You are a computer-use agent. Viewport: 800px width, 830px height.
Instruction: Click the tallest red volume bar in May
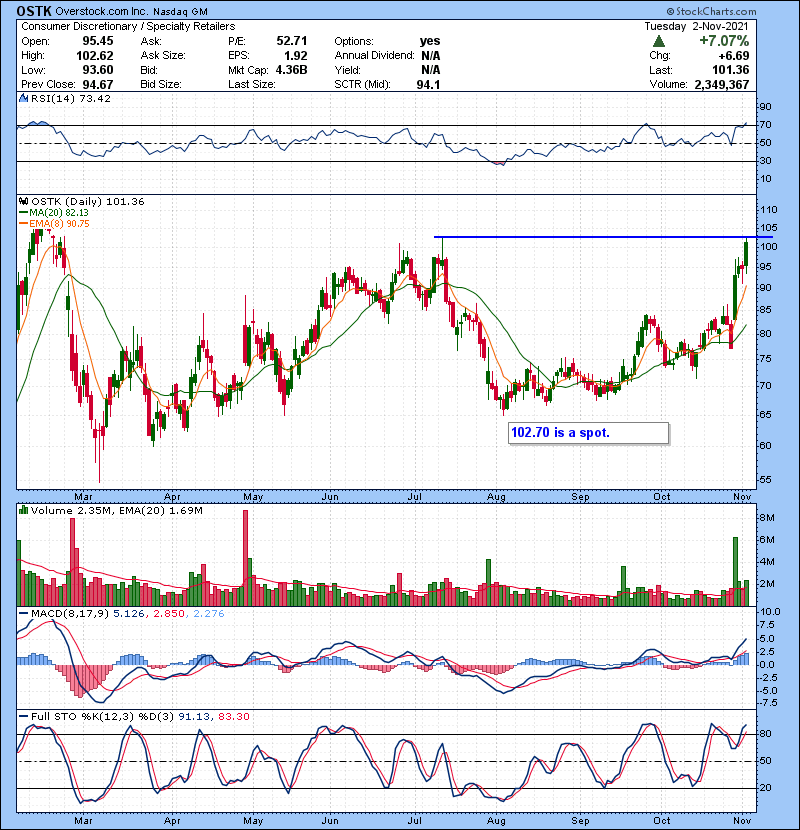pos(245,558)
